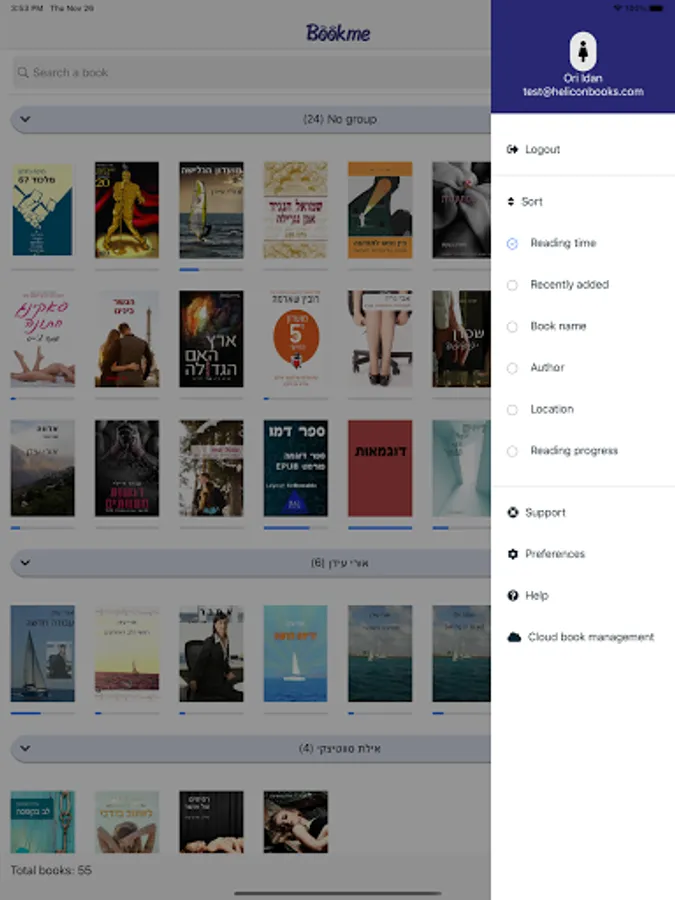Open the orange-title sailboat book cover
675x900 pixels.
(296, 653)
